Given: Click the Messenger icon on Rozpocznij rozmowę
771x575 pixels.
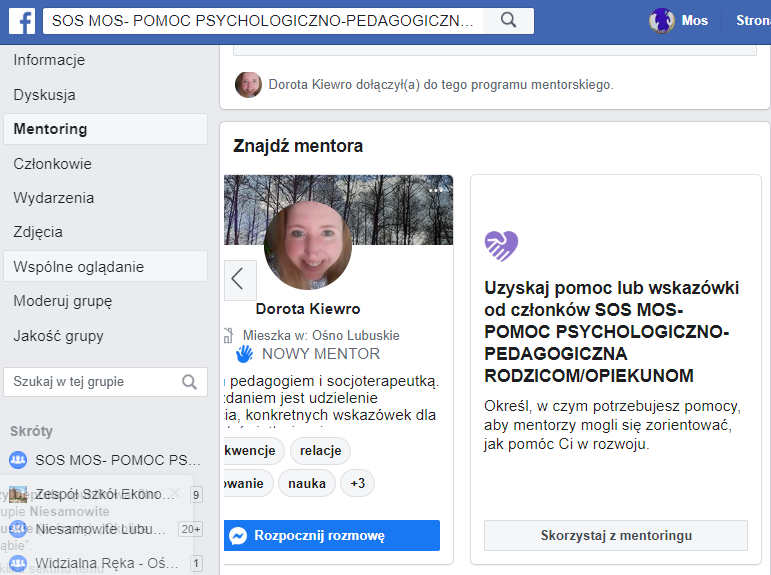Looking at the screenshot, I should (x=238, y=536).
